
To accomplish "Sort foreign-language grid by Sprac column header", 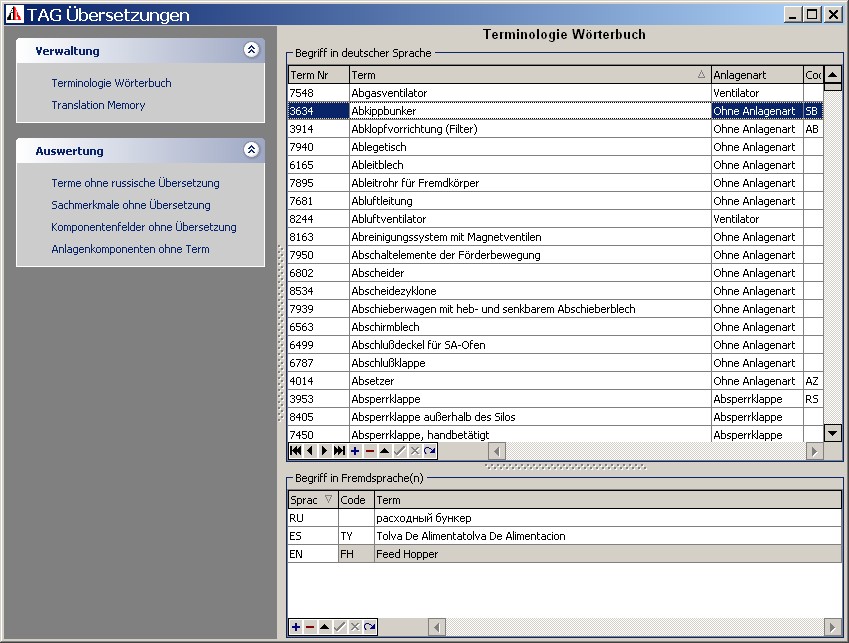I will pyautogui.click(x=312, y=500).
